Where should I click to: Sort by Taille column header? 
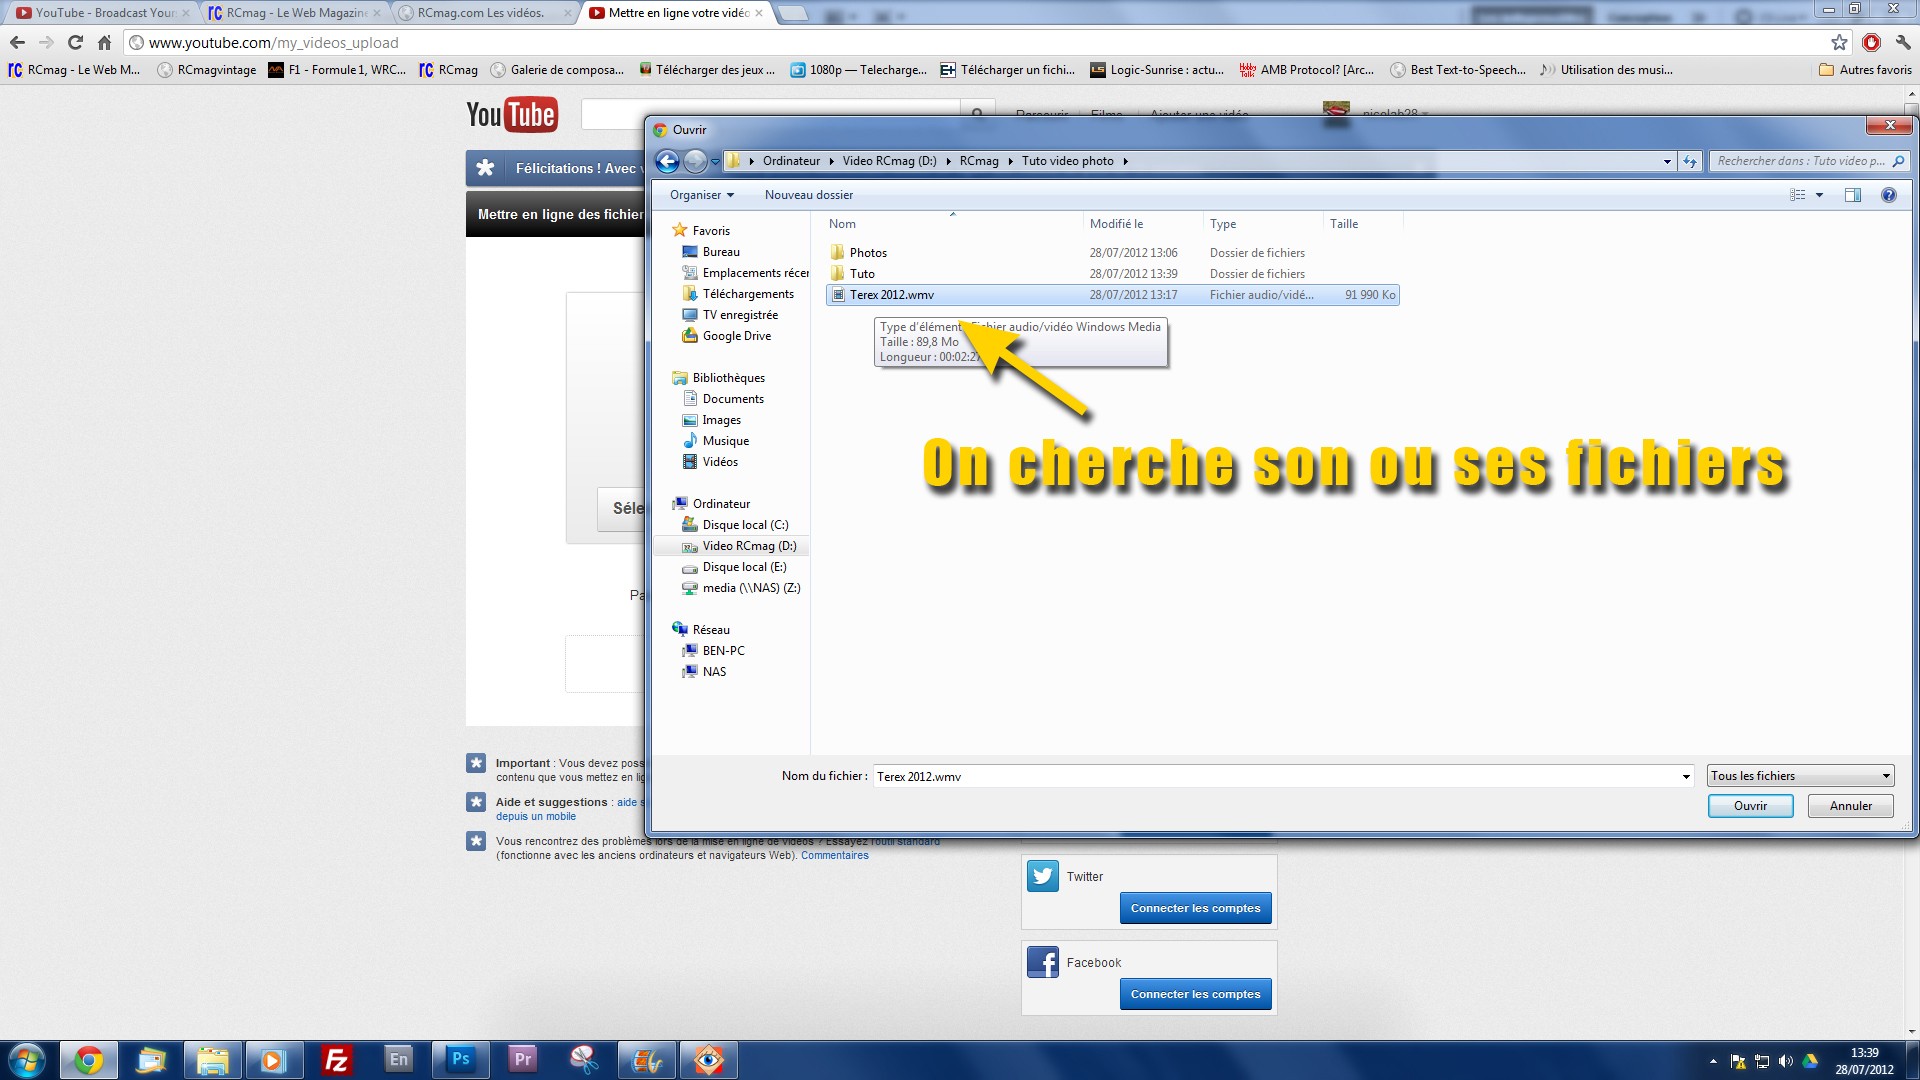[x=1344, y=224]
